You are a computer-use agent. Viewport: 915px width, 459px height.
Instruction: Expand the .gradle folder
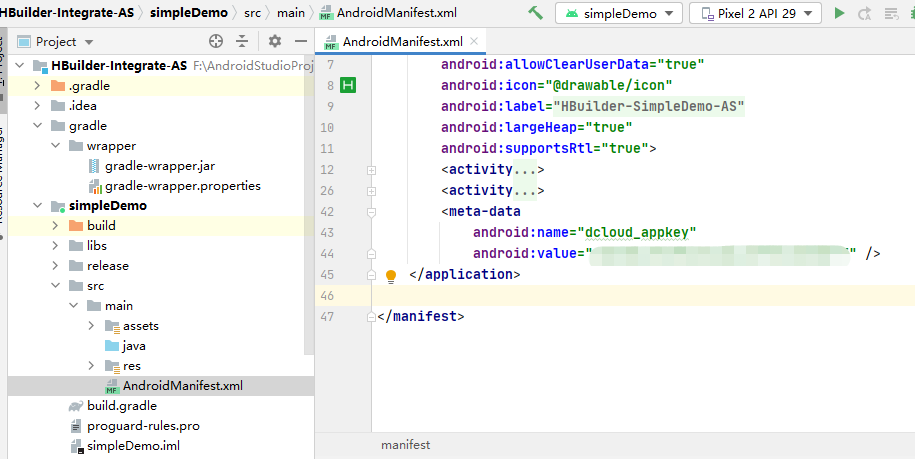[37, 86]
